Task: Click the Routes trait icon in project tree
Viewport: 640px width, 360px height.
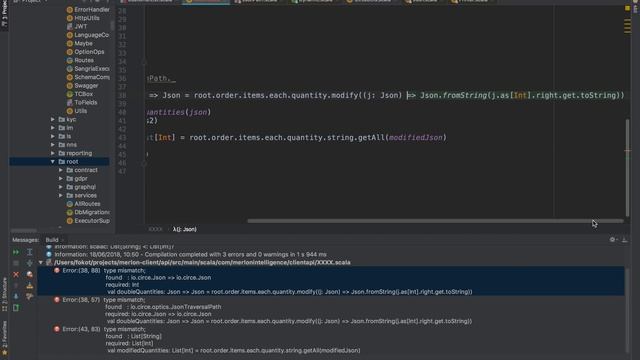Action: pos(70,60)
